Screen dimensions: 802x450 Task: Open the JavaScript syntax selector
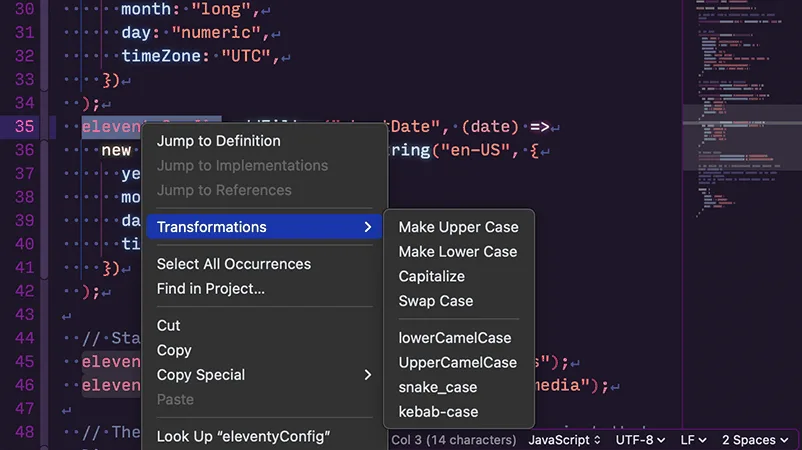click(x=564, y=440)
